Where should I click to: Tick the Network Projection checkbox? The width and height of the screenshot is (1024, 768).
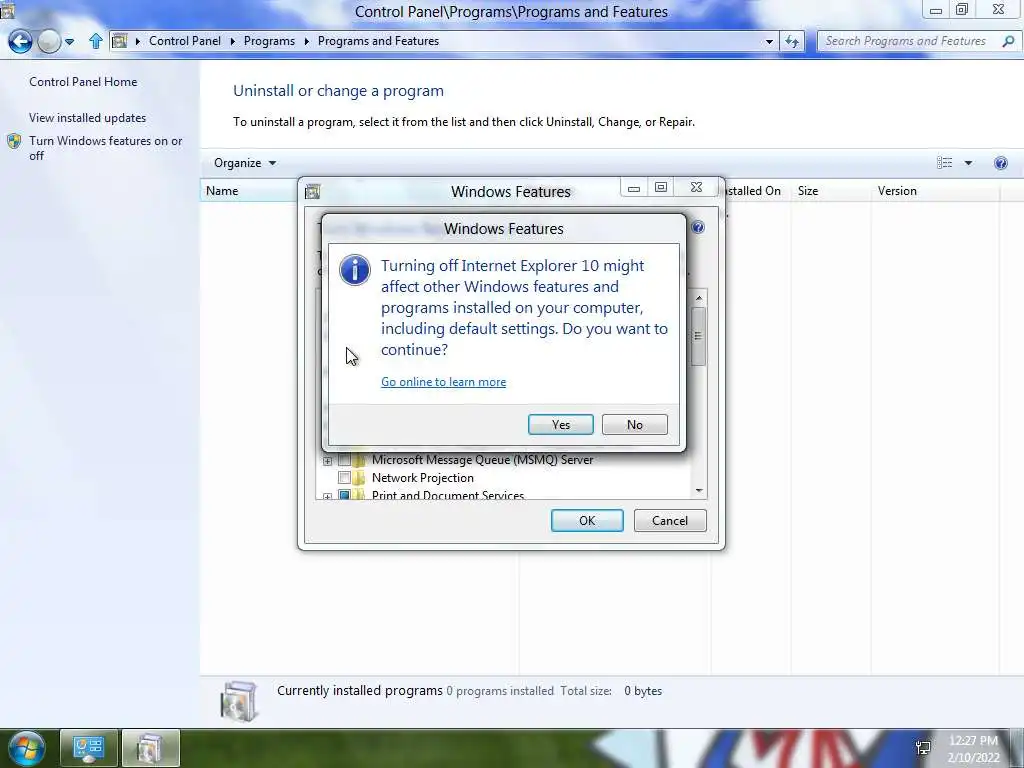pos(344,477)
